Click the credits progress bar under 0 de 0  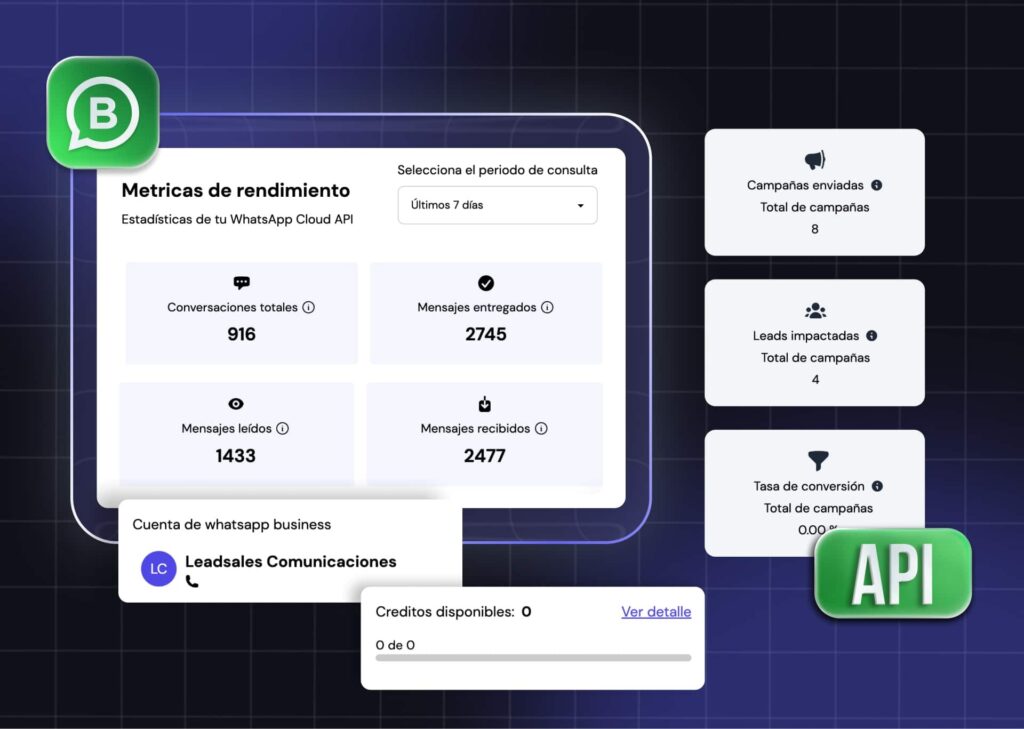pos(532,658)
